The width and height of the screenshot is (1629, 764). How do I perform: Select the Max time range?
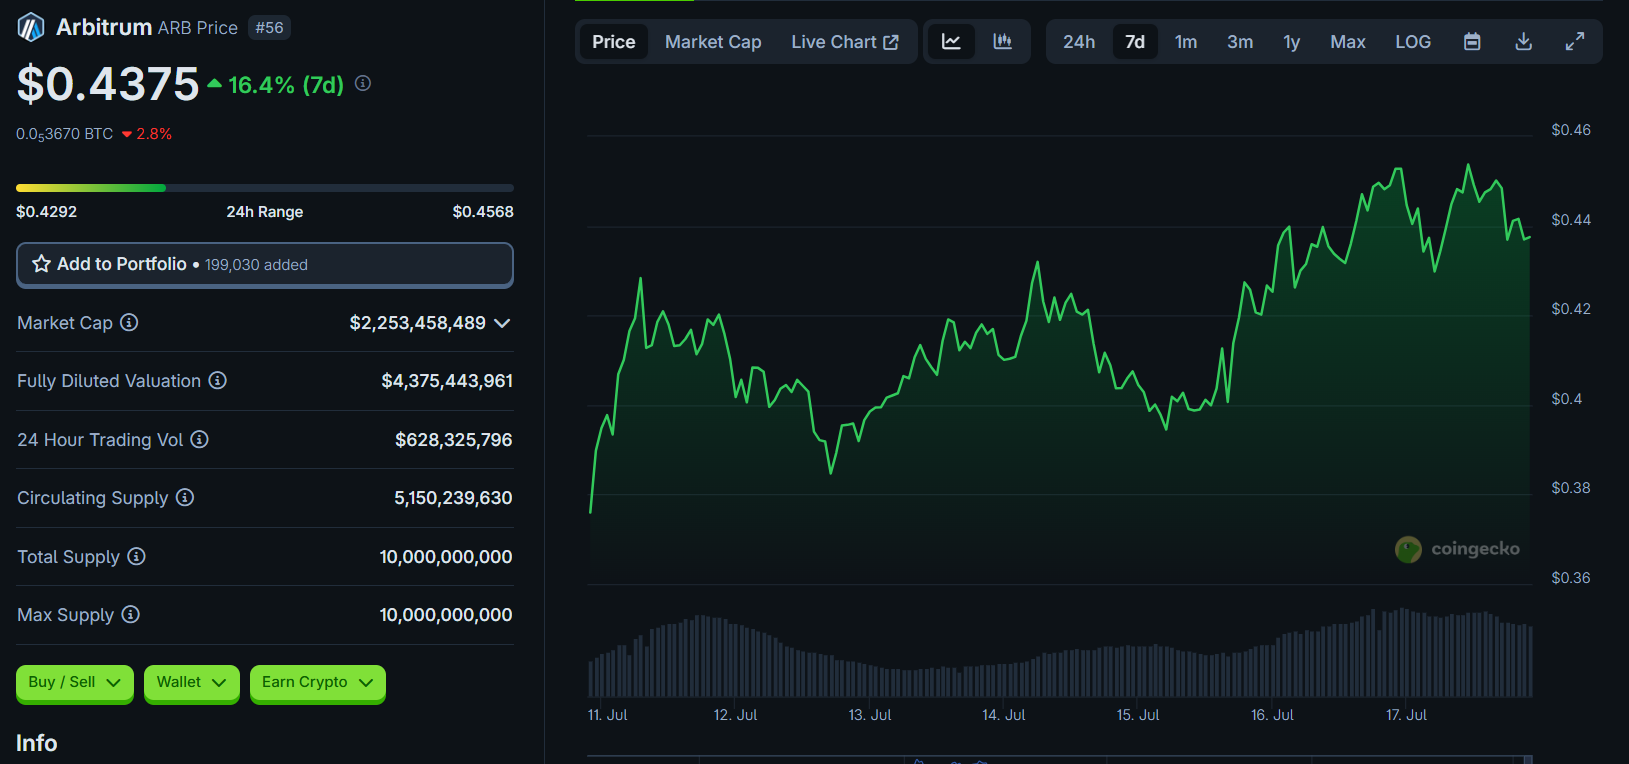point(1348,42)
